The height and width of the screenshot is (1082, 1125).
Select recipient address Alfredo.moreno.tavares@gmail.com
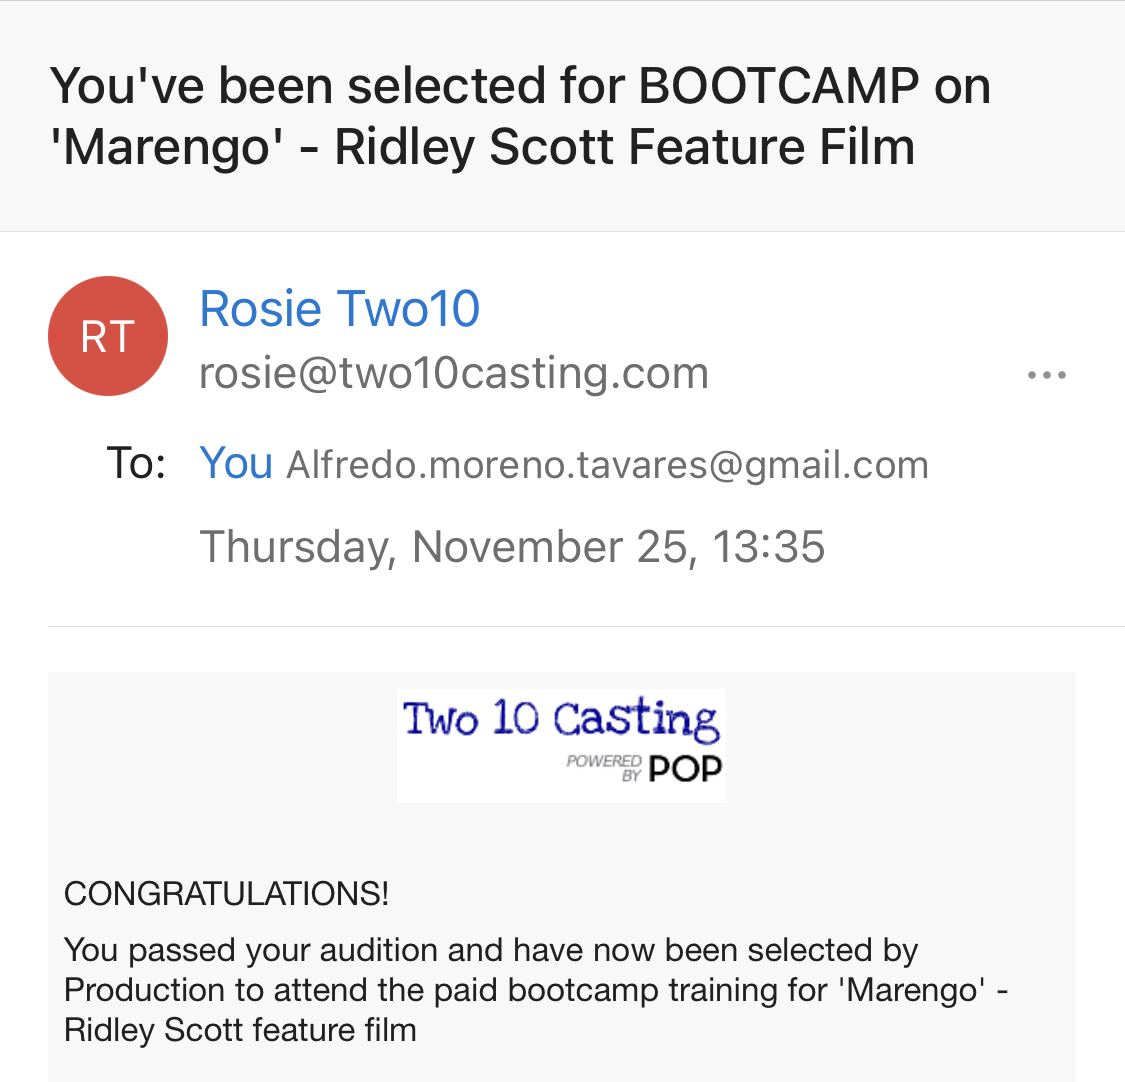[608, 465]
